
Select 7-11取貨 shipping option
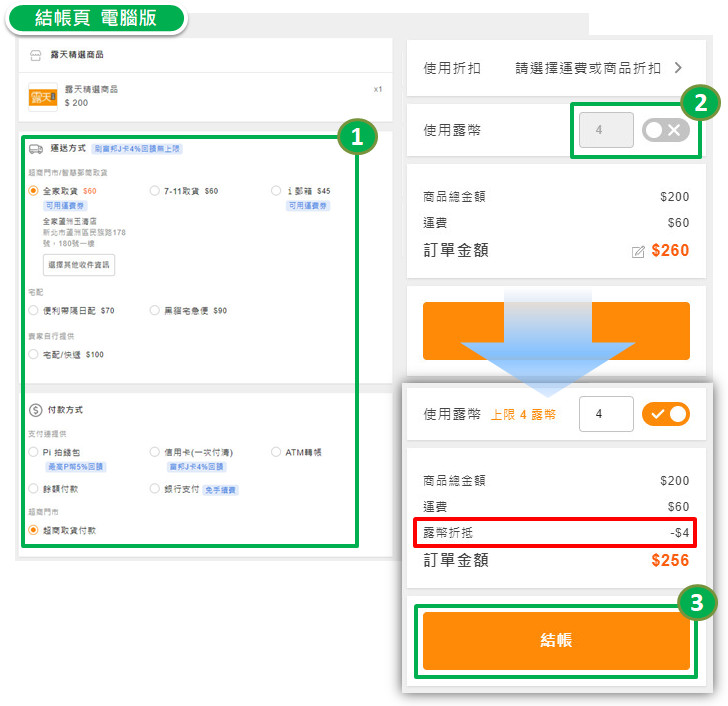154,190
